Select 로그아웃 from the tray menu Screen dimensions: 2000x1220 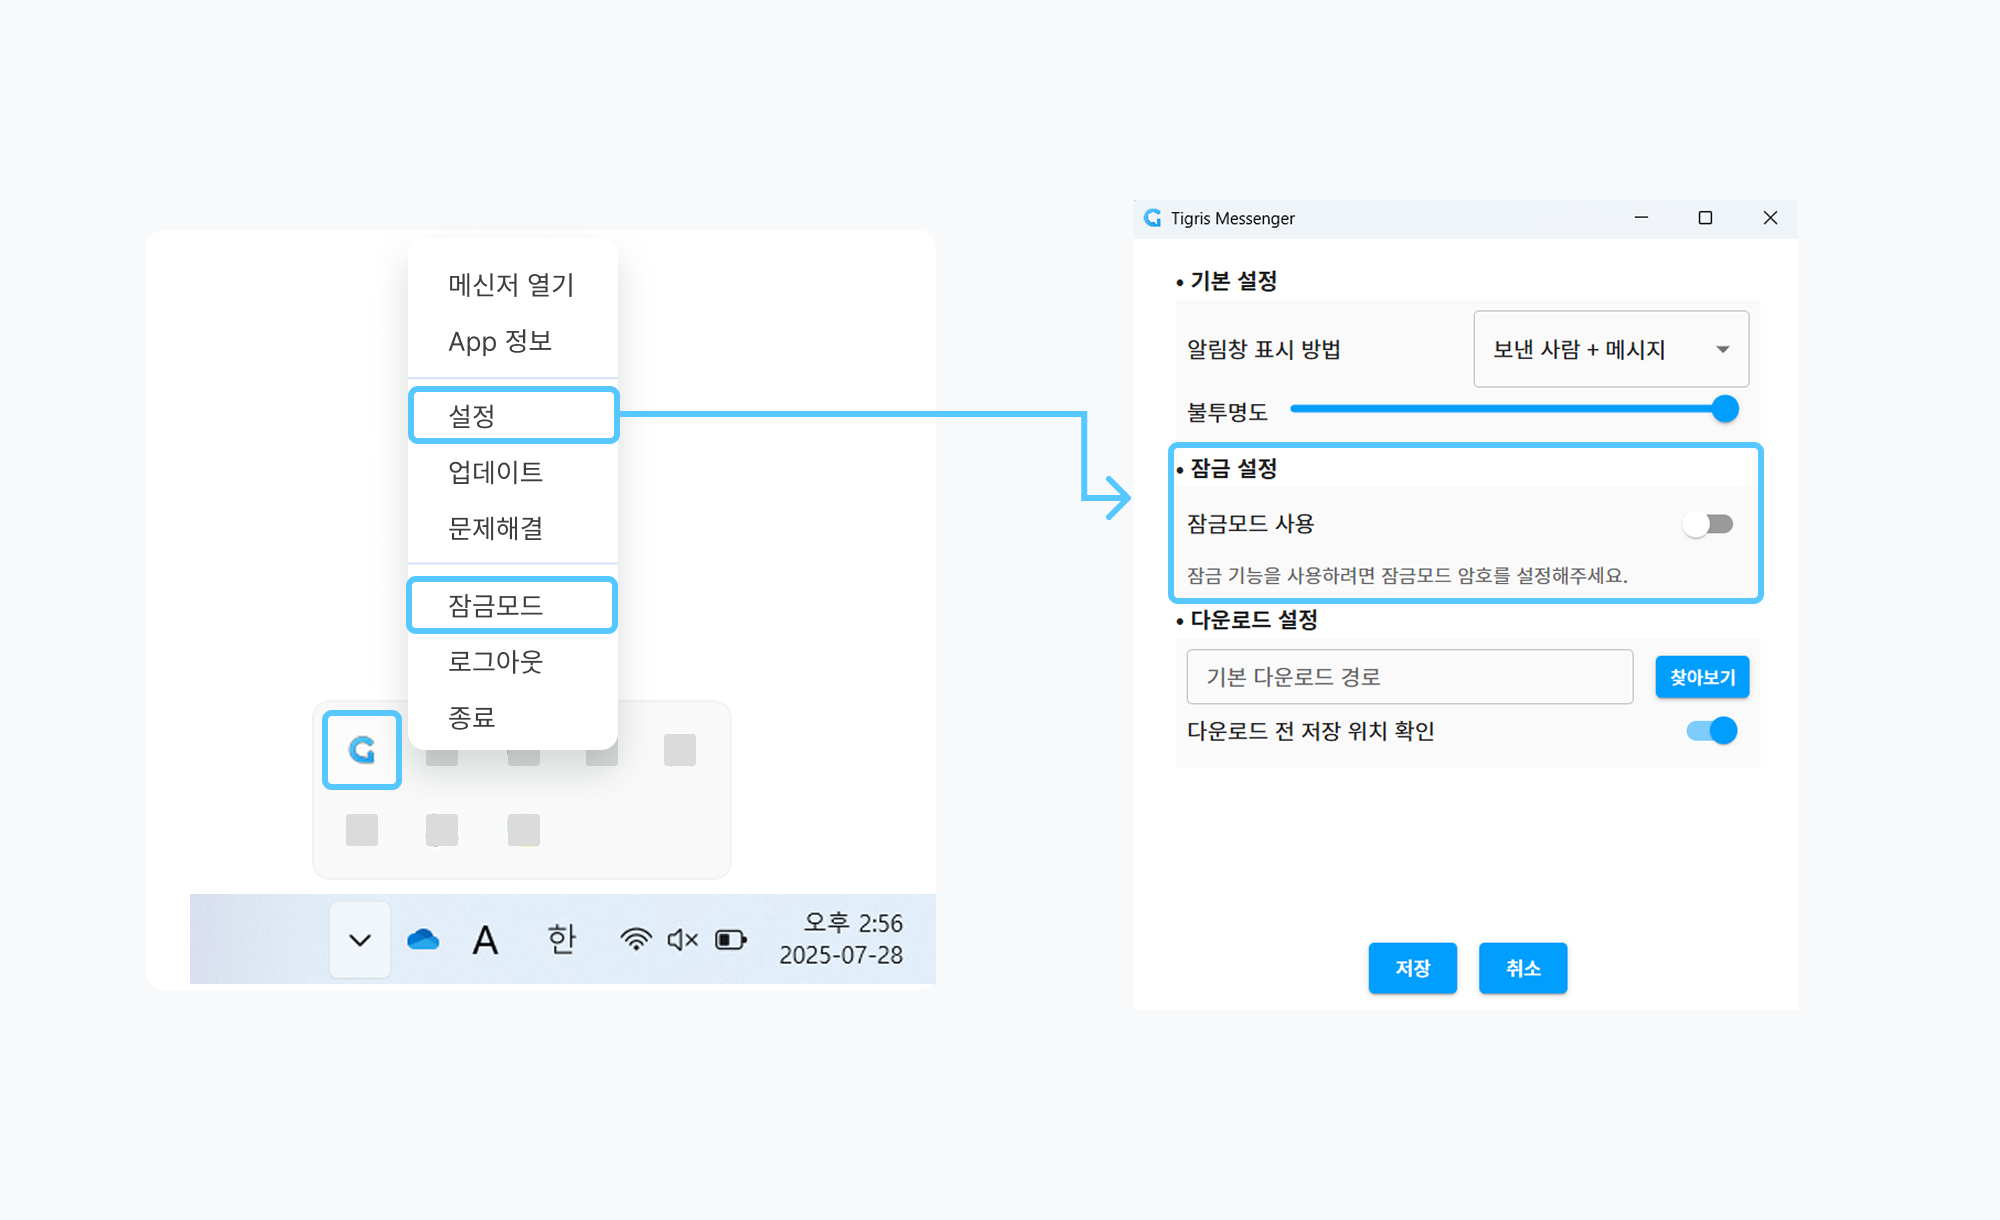[x=496, y=661]
